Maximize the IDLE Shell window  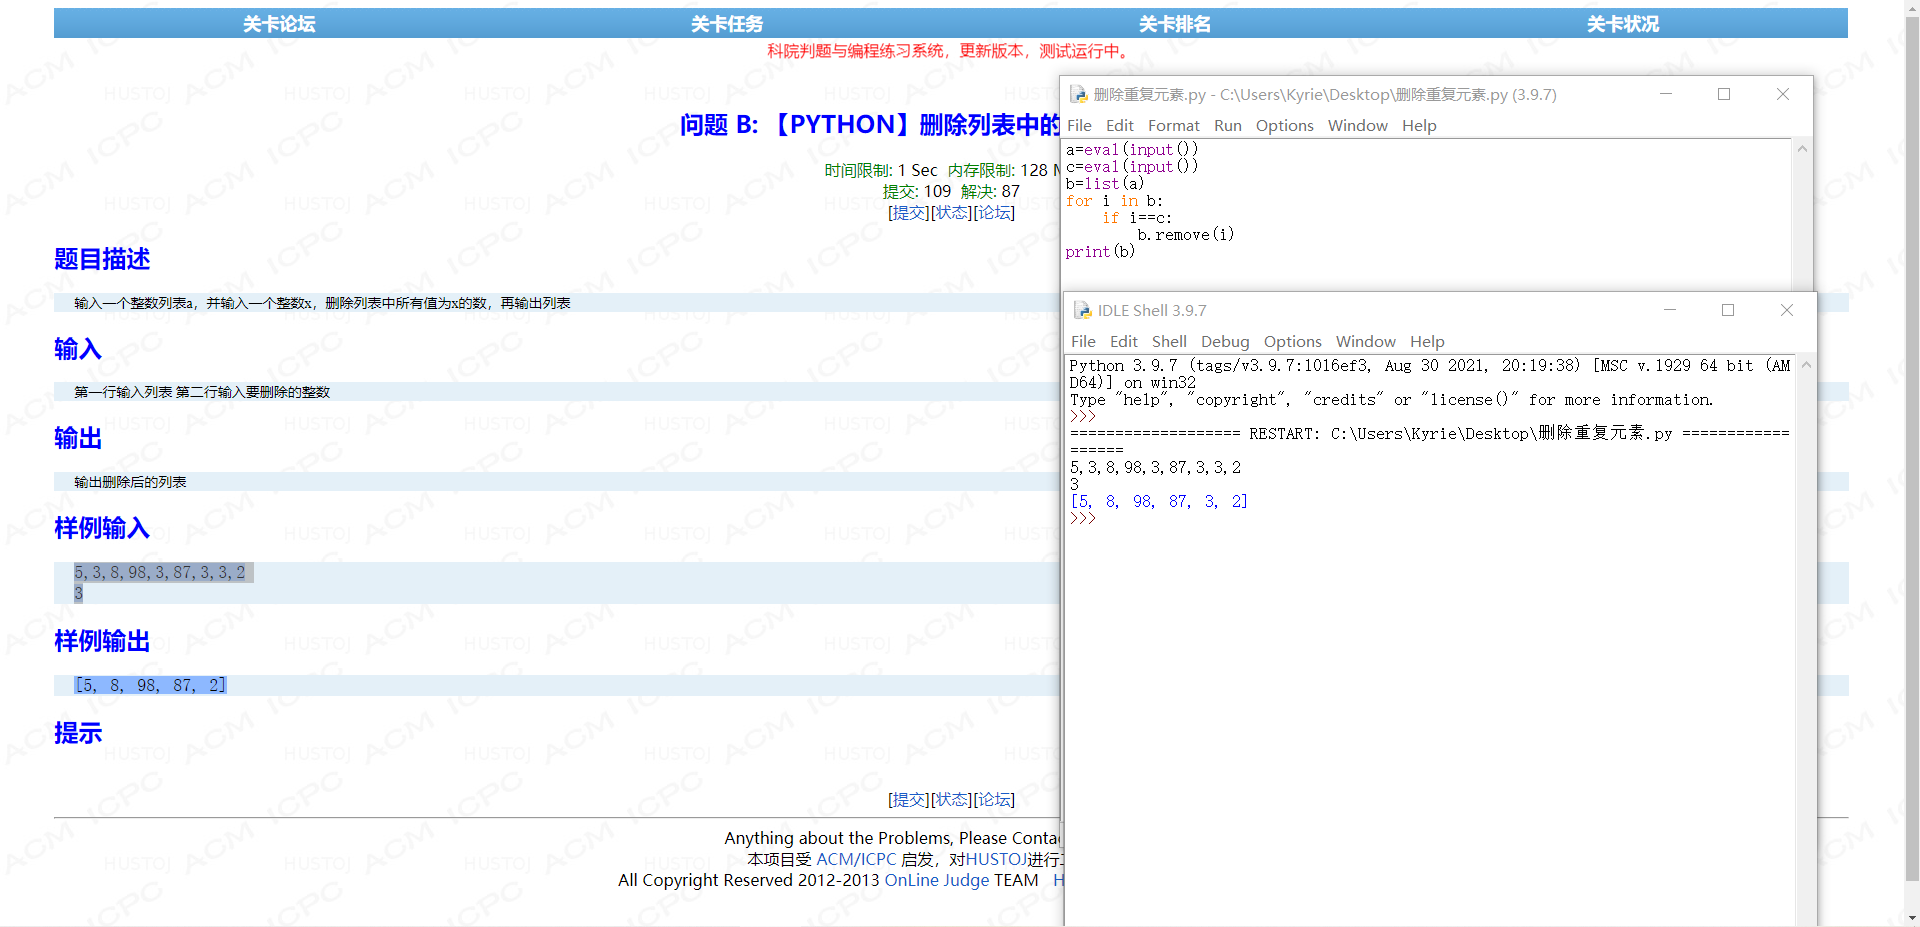click(1728, 310)
